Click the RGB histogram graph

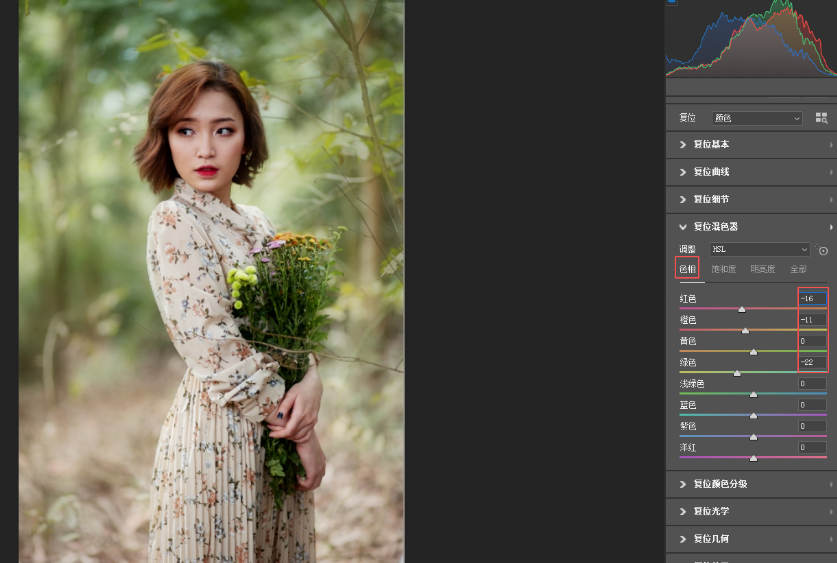[751, 38]
